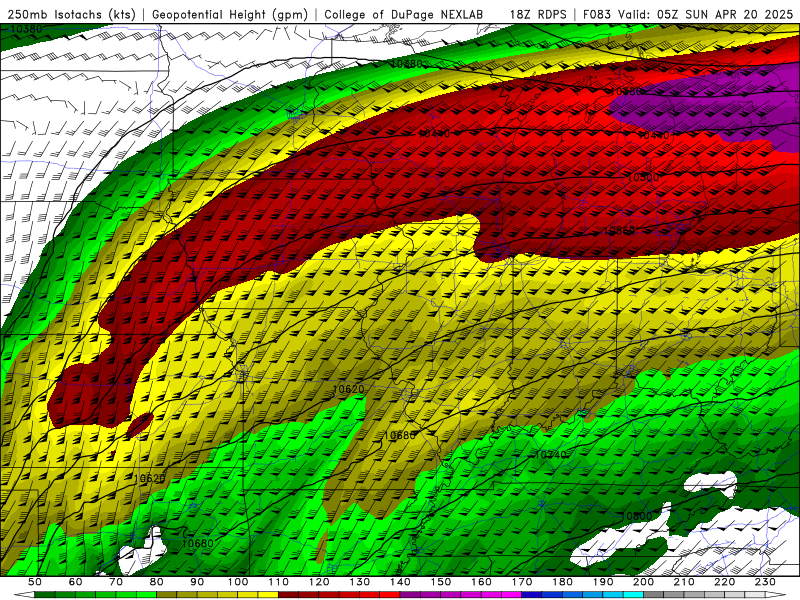Click the 120 value on the color scale
The width and height of the screenshot is (800, 600).
click(x=319, y=582)
